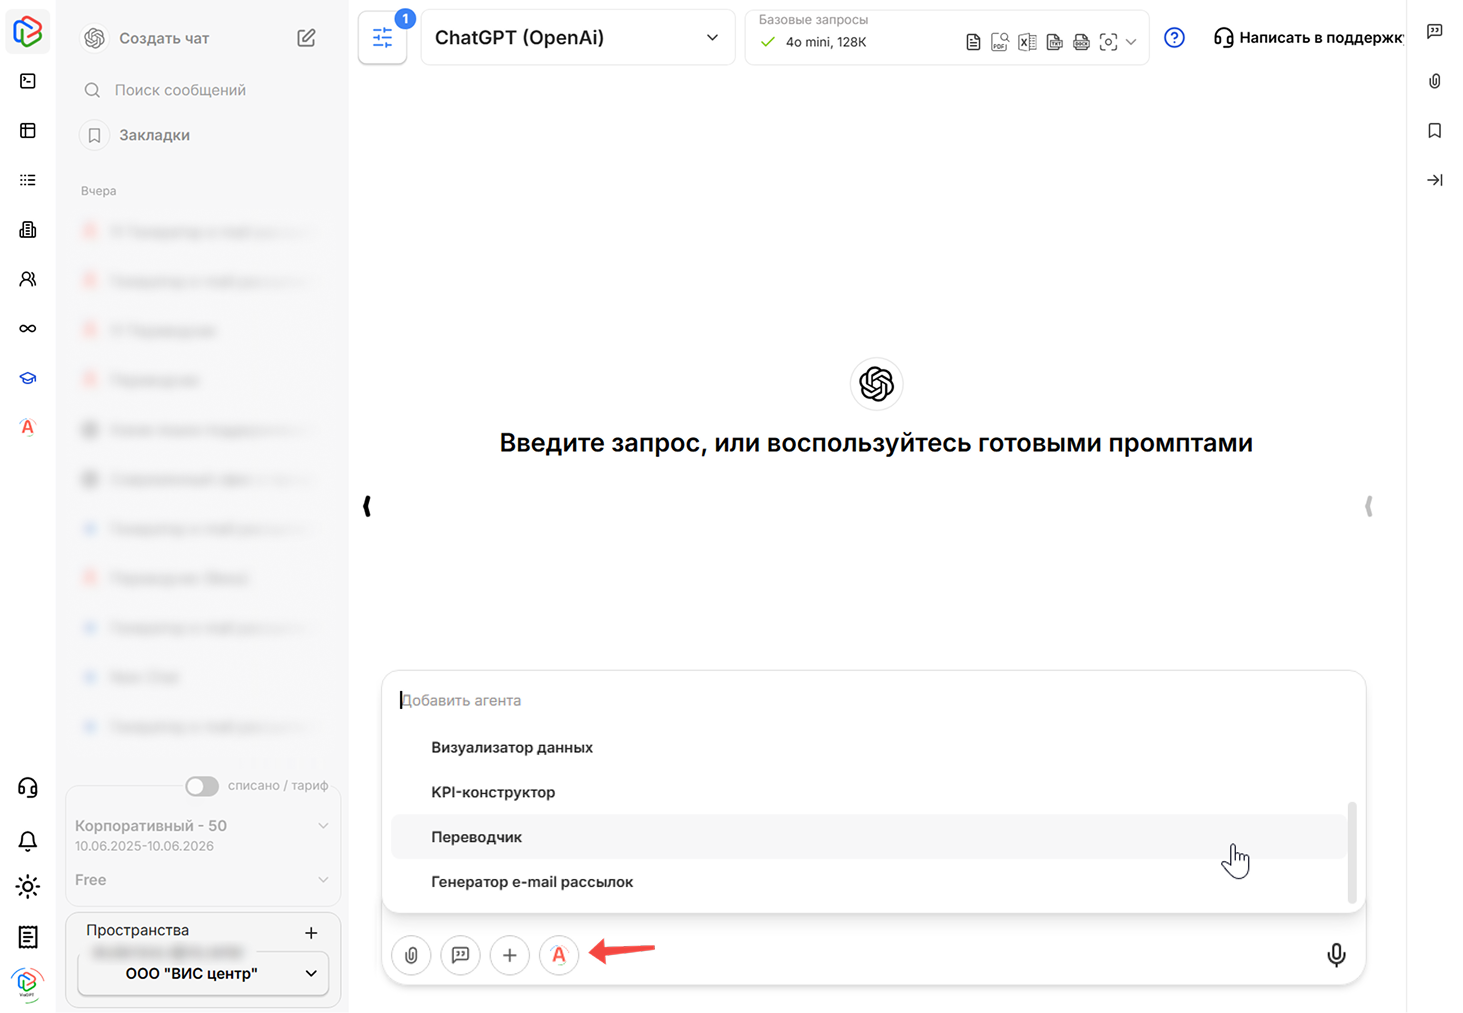Click the Поиск сообщений search field
Screen dimensions: 1463x1013
pyautogui.click(x=180, y=90)
